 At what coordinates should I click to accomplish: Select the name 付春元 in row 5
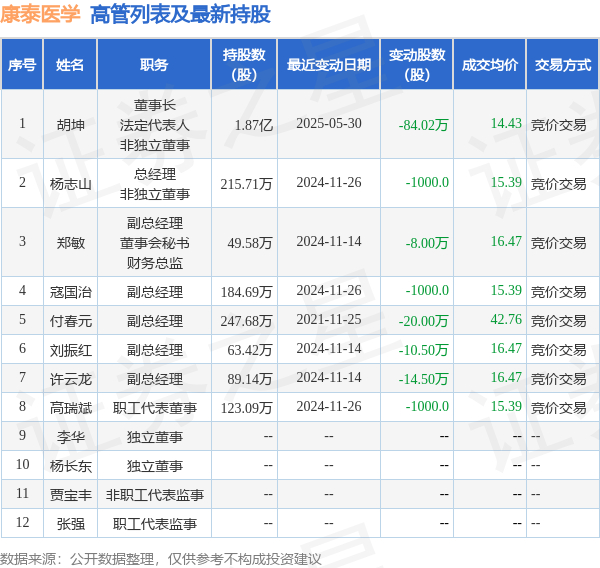click(70, 321)
